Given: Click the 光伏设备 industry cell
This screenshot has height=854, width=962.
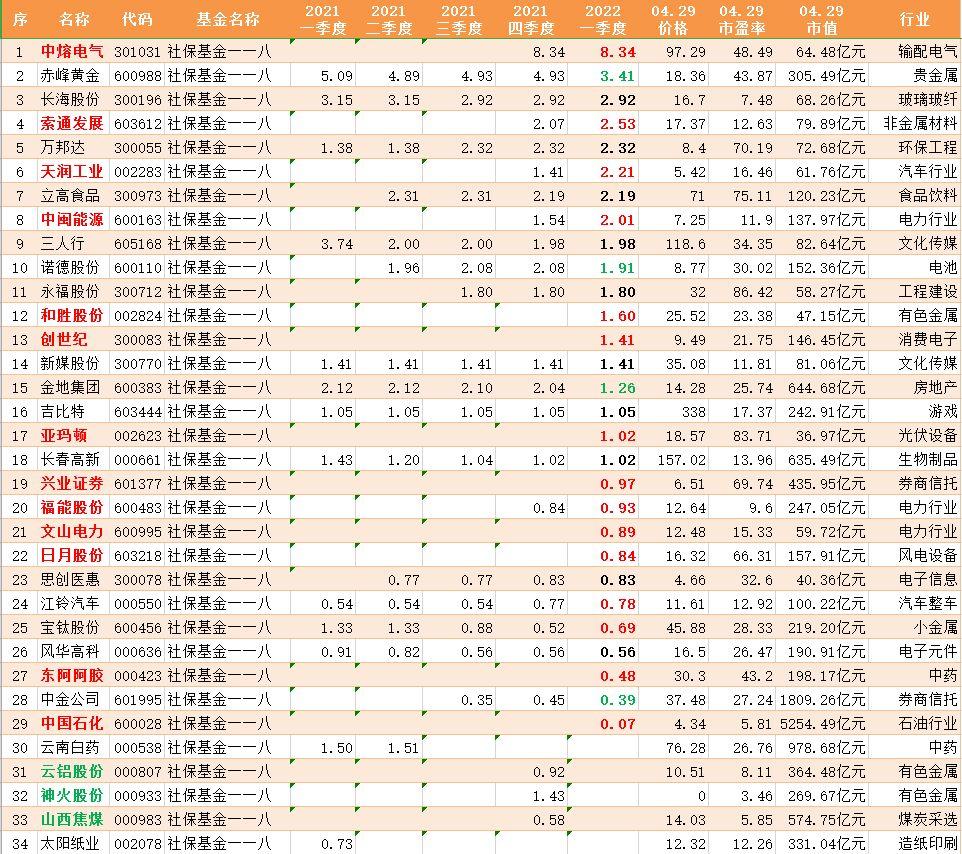Looking at the screenshot, I should [x=928, y=436].
